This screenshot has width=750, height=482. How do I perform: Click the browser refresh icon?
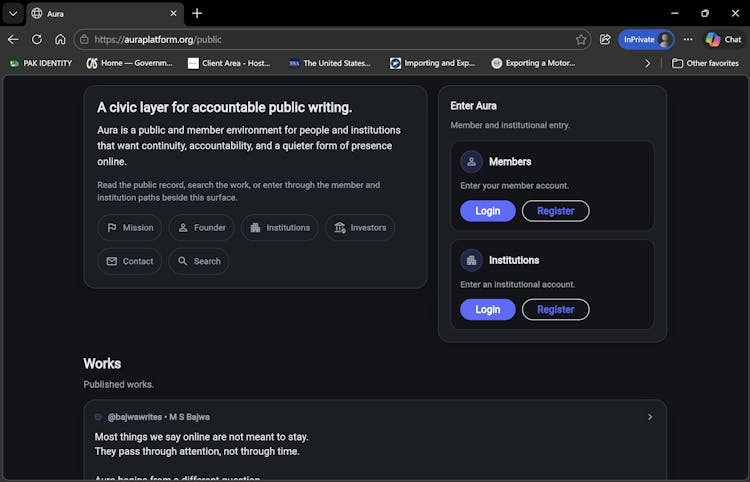[x=37, y=40]
